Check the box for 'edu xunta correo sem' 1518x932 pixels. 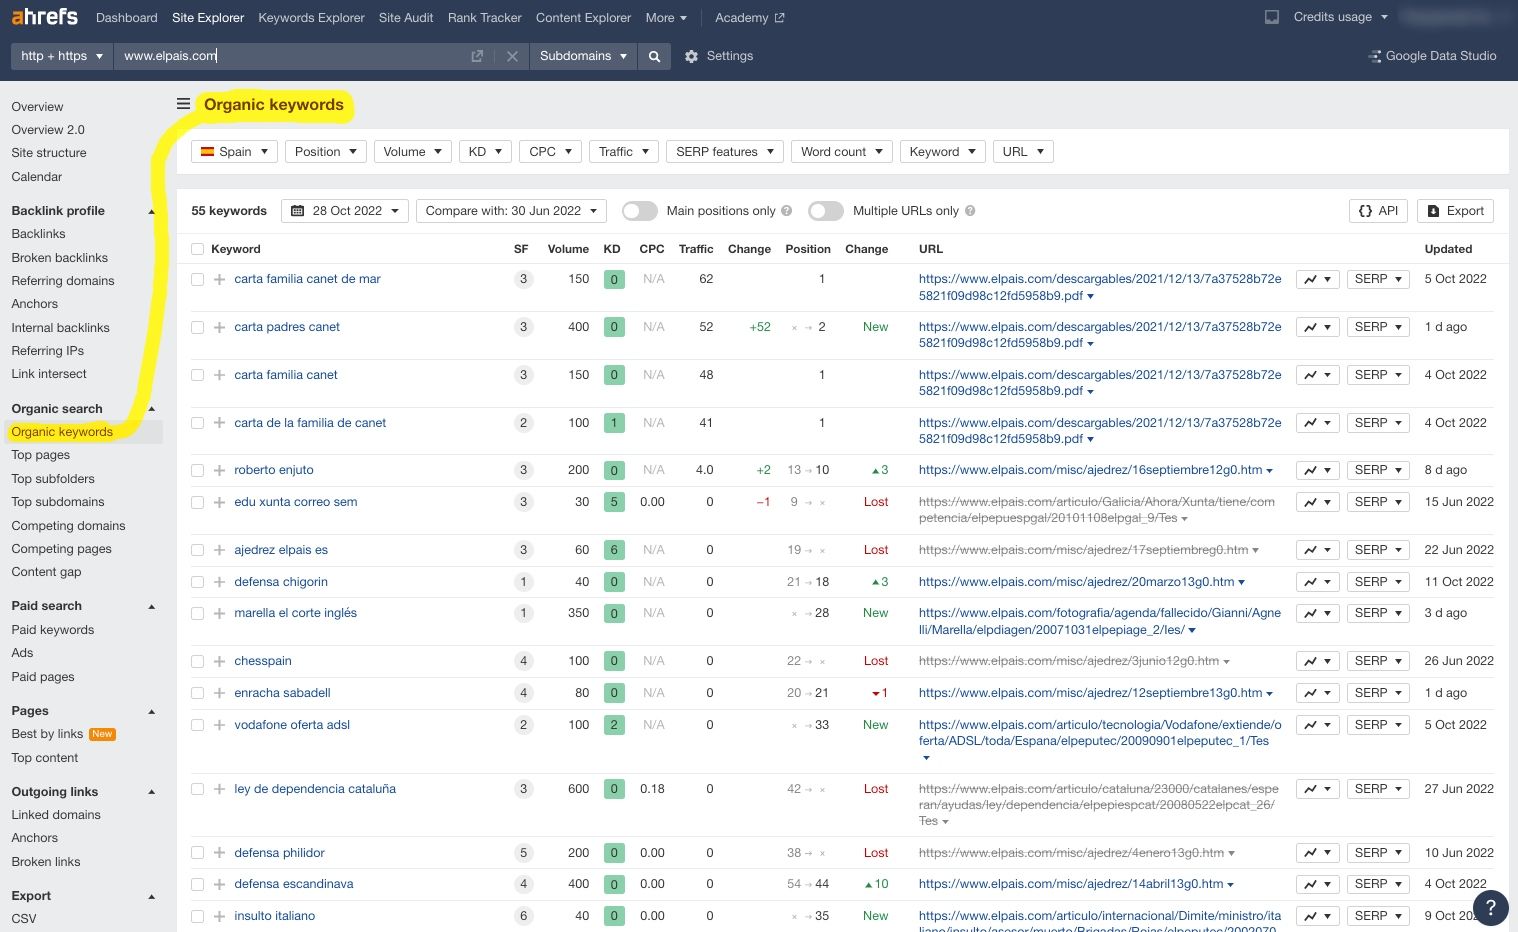coord(197,503)
